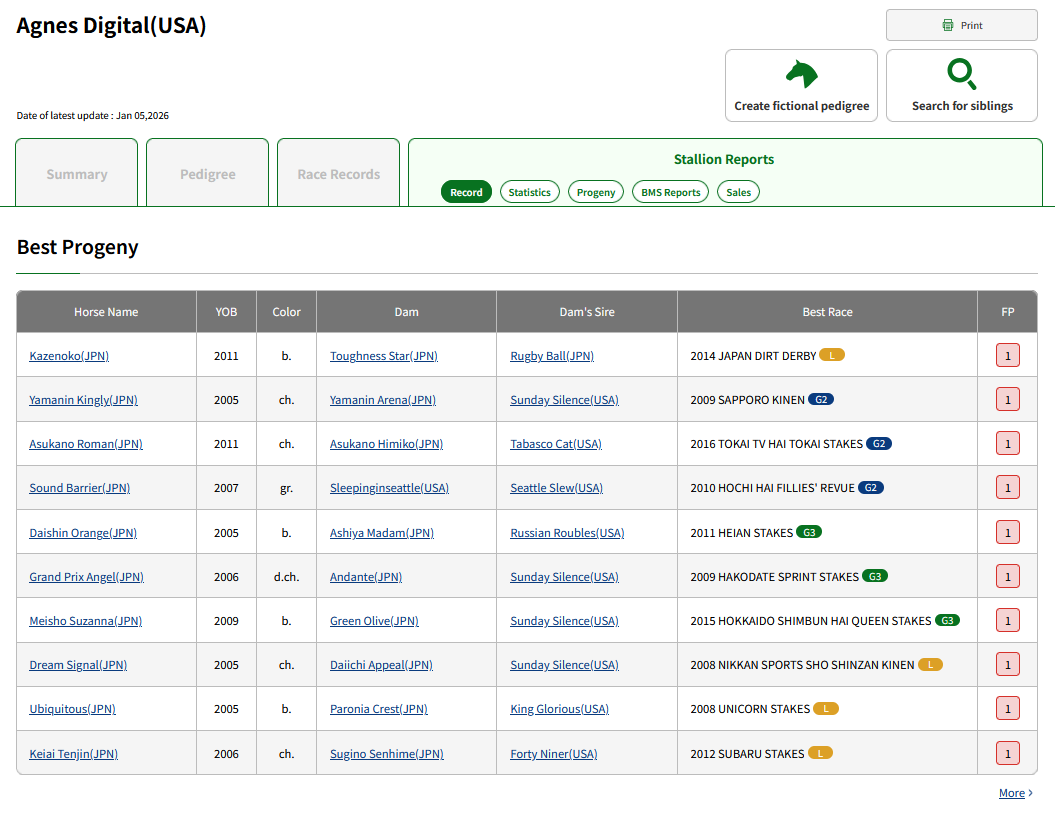Click the L badge beside Subaru Stakes
This screenshot has width=1055, height=816.
click(820, 753)
